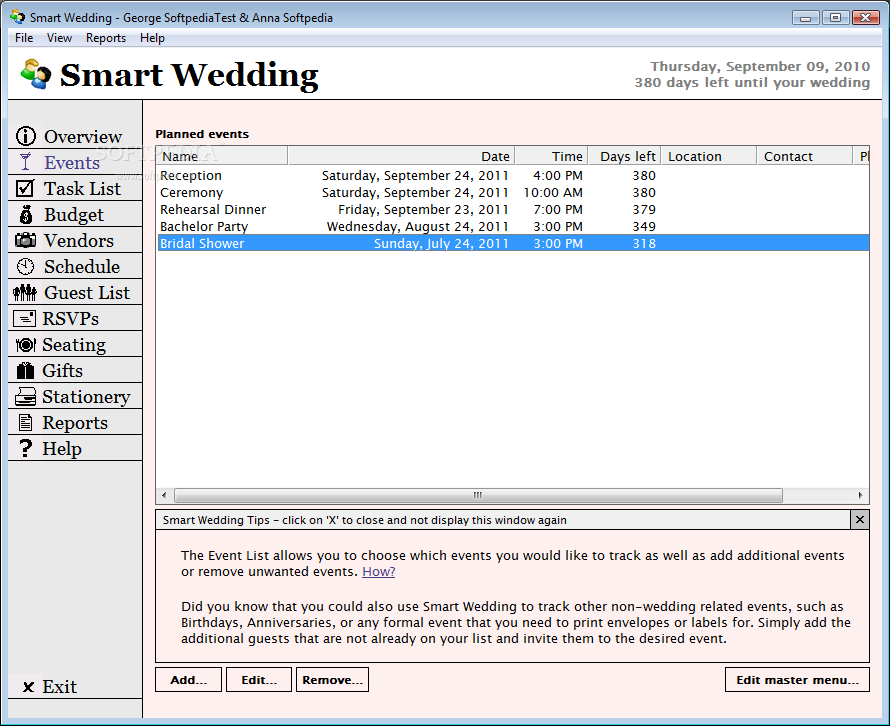The height and width of the screenshot is (726, 890).
Task: Click the Overview info icon in sidebar
Action: 26,136
